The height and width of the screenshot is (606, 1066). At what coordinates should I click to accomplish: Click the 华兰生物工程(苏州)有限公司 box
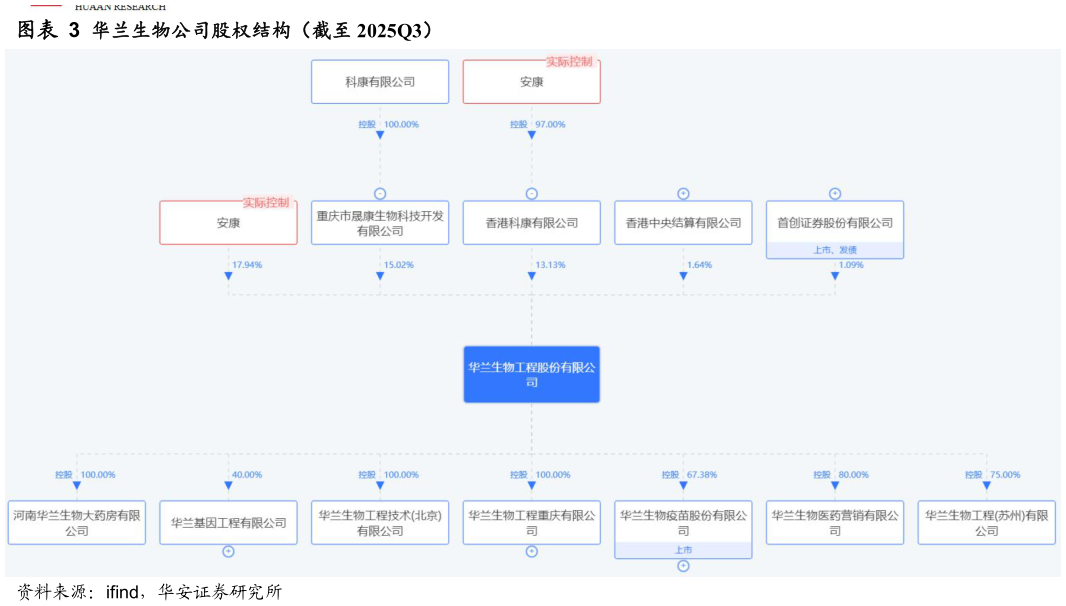click(x=987, y=521)
